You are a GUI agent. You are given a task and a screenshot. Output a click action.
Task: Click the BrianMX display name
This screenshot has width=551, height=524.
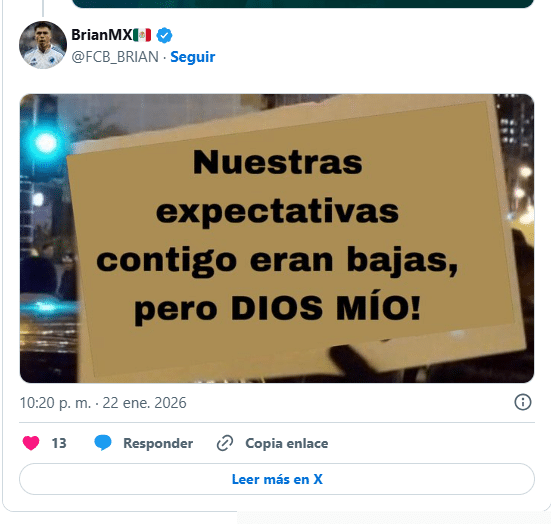102,35
